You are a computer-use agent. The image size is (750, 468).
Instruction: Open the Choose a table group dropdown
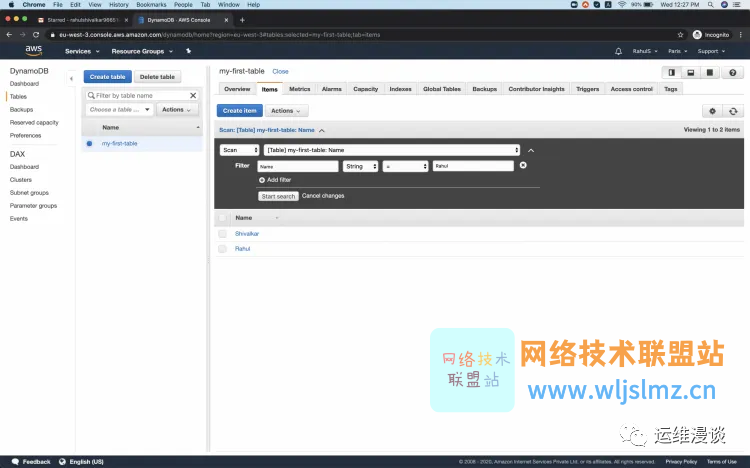tap(120, 110)
